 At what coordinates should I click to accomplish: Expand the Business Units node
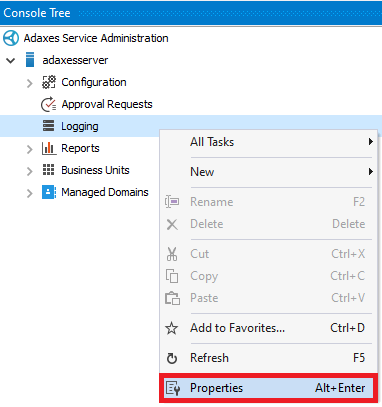[30, 171]
